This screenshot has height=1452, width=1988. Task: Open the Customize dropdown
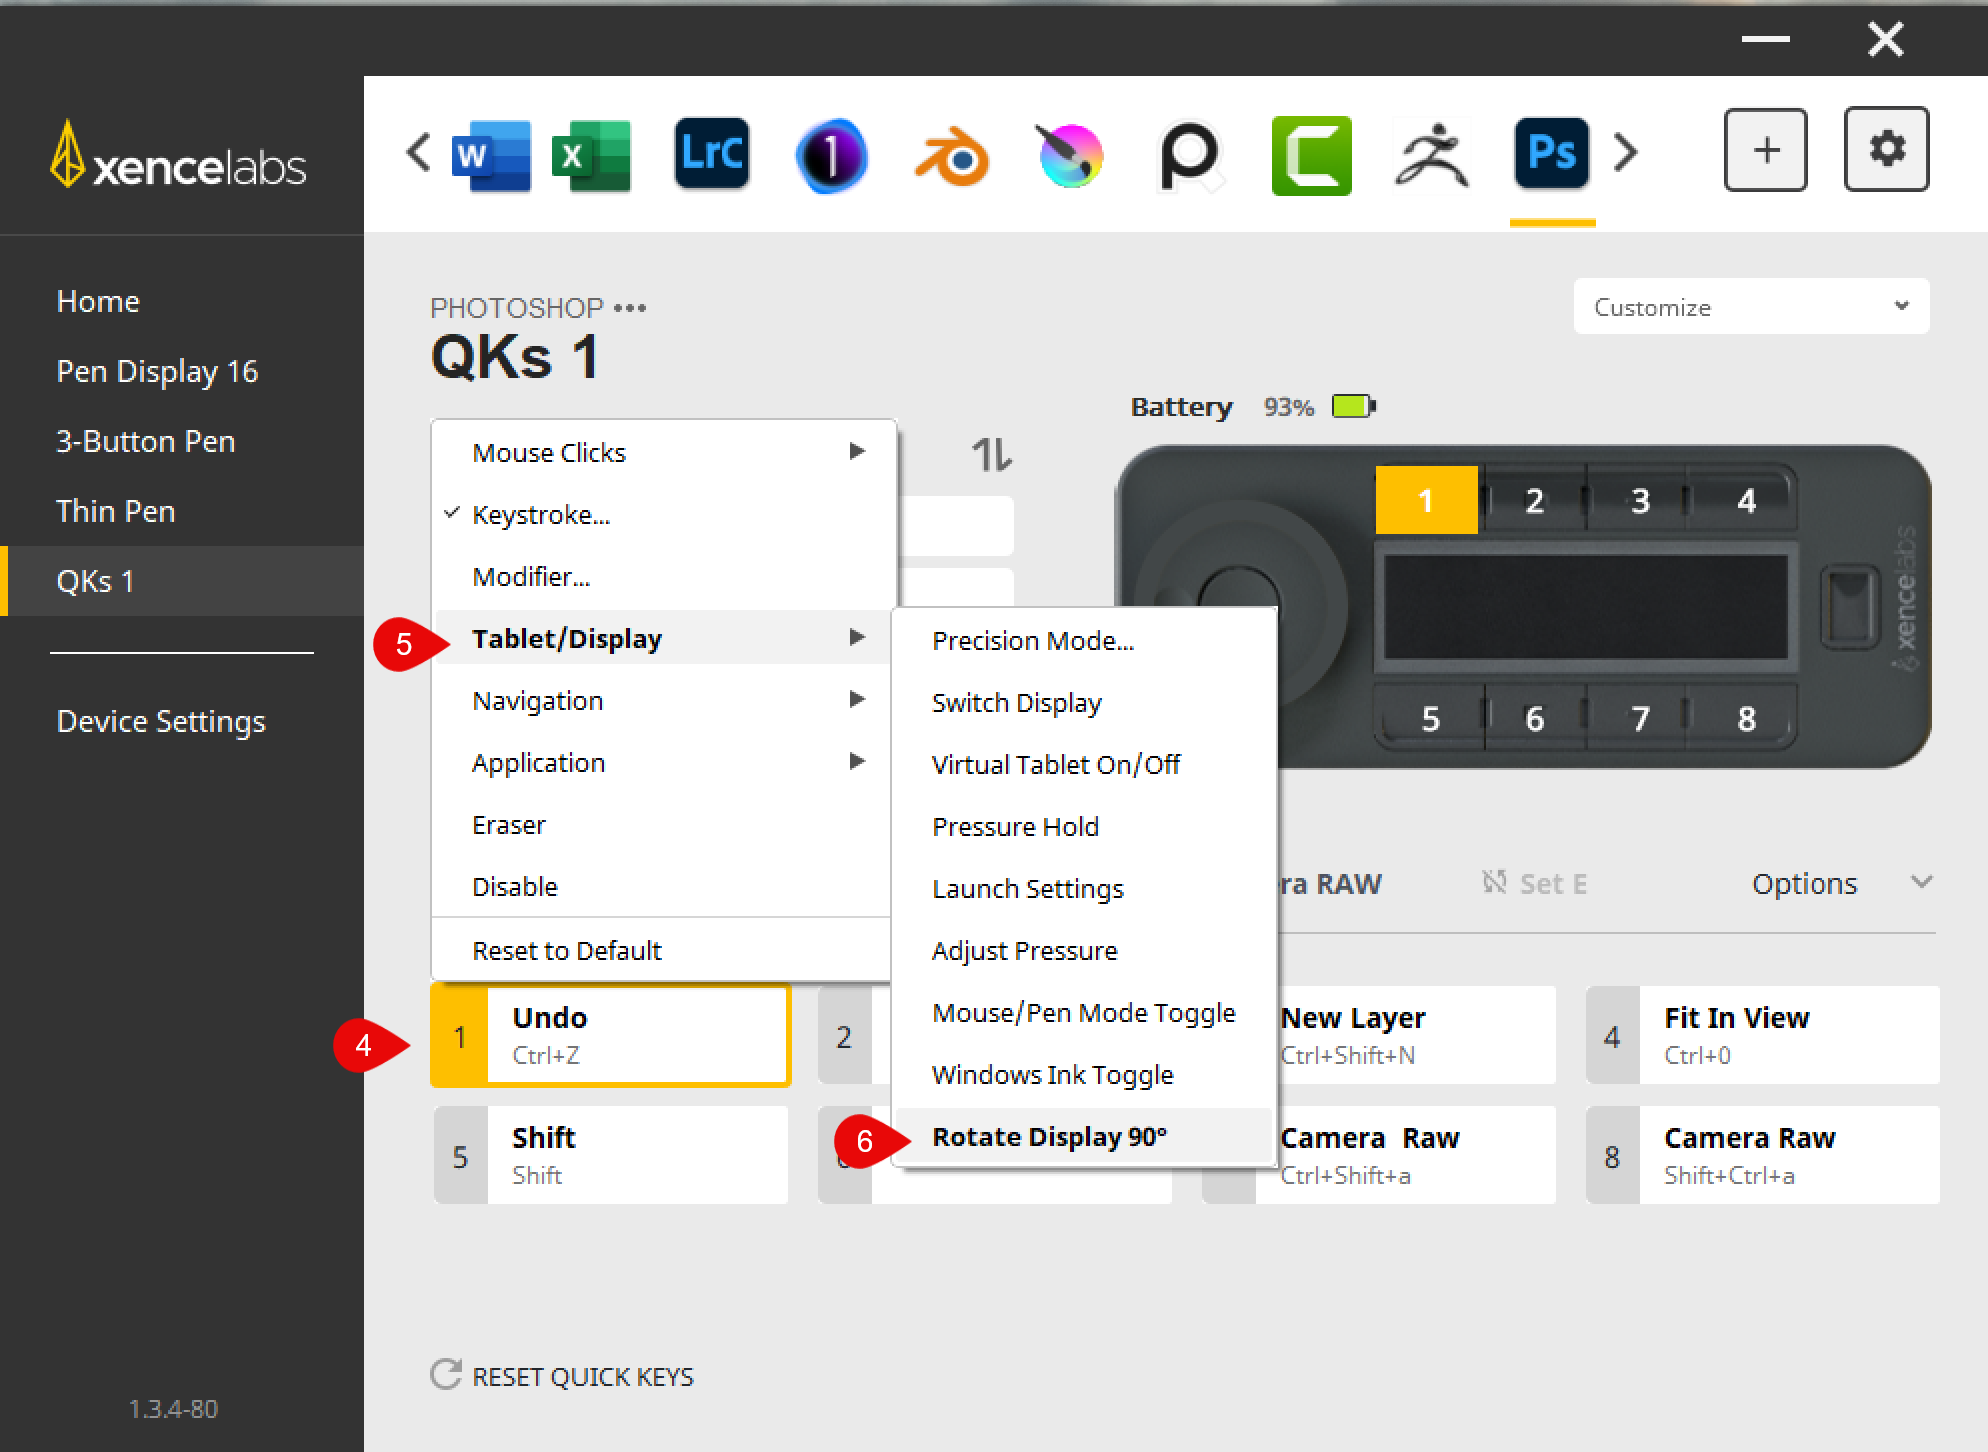pos(1750,307)
